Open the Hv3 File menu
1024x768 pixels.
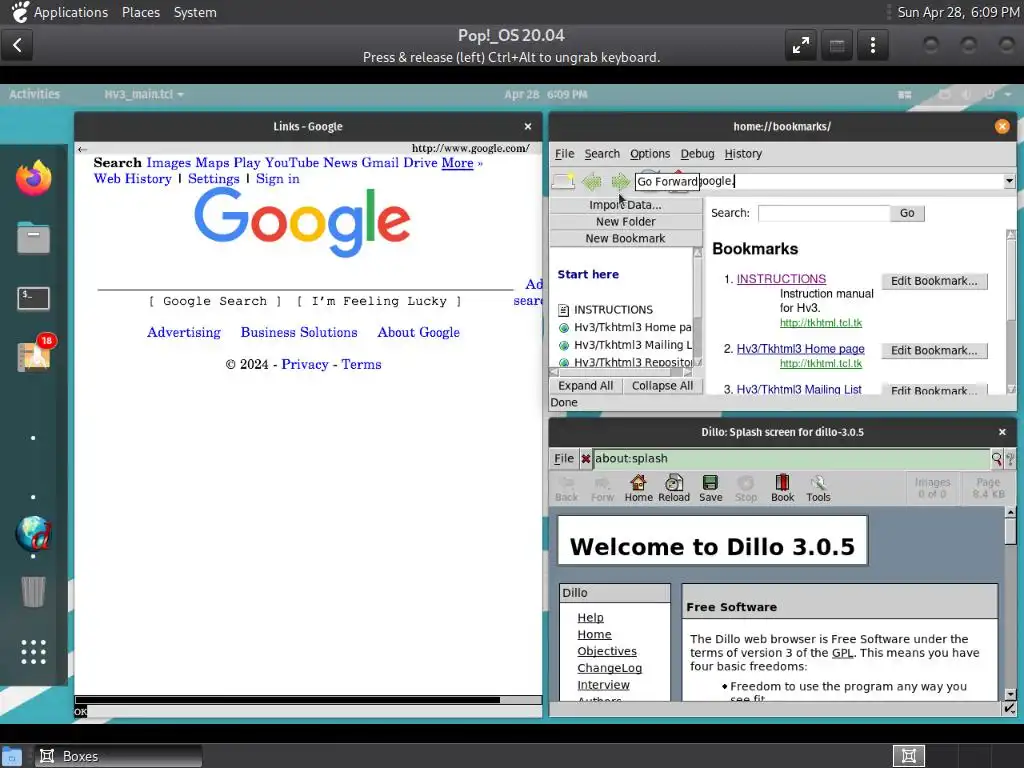pos(564,153)
